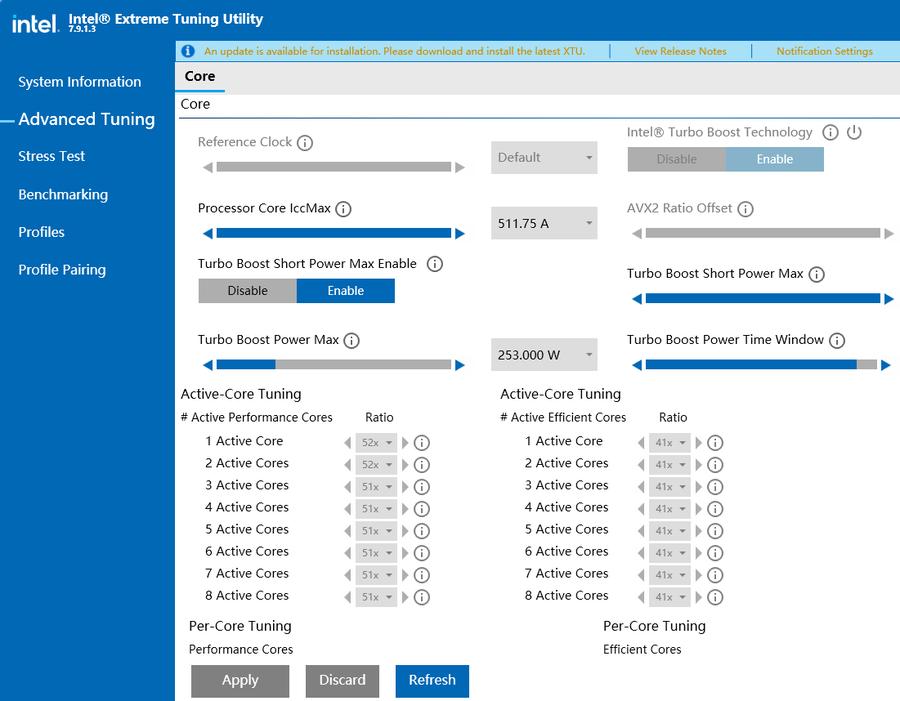This screenshot has width=900, height=701.
Task: Enable Turbo Boost Short Power Max
Action: click(x=345, y=291)
